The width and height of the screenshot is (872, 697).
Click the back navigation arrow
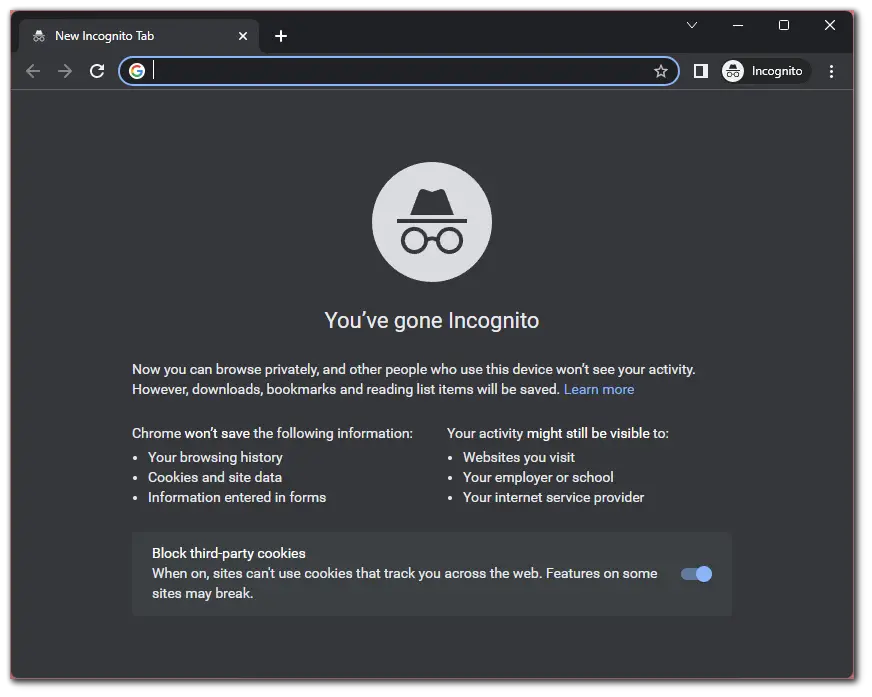(33, 71)
